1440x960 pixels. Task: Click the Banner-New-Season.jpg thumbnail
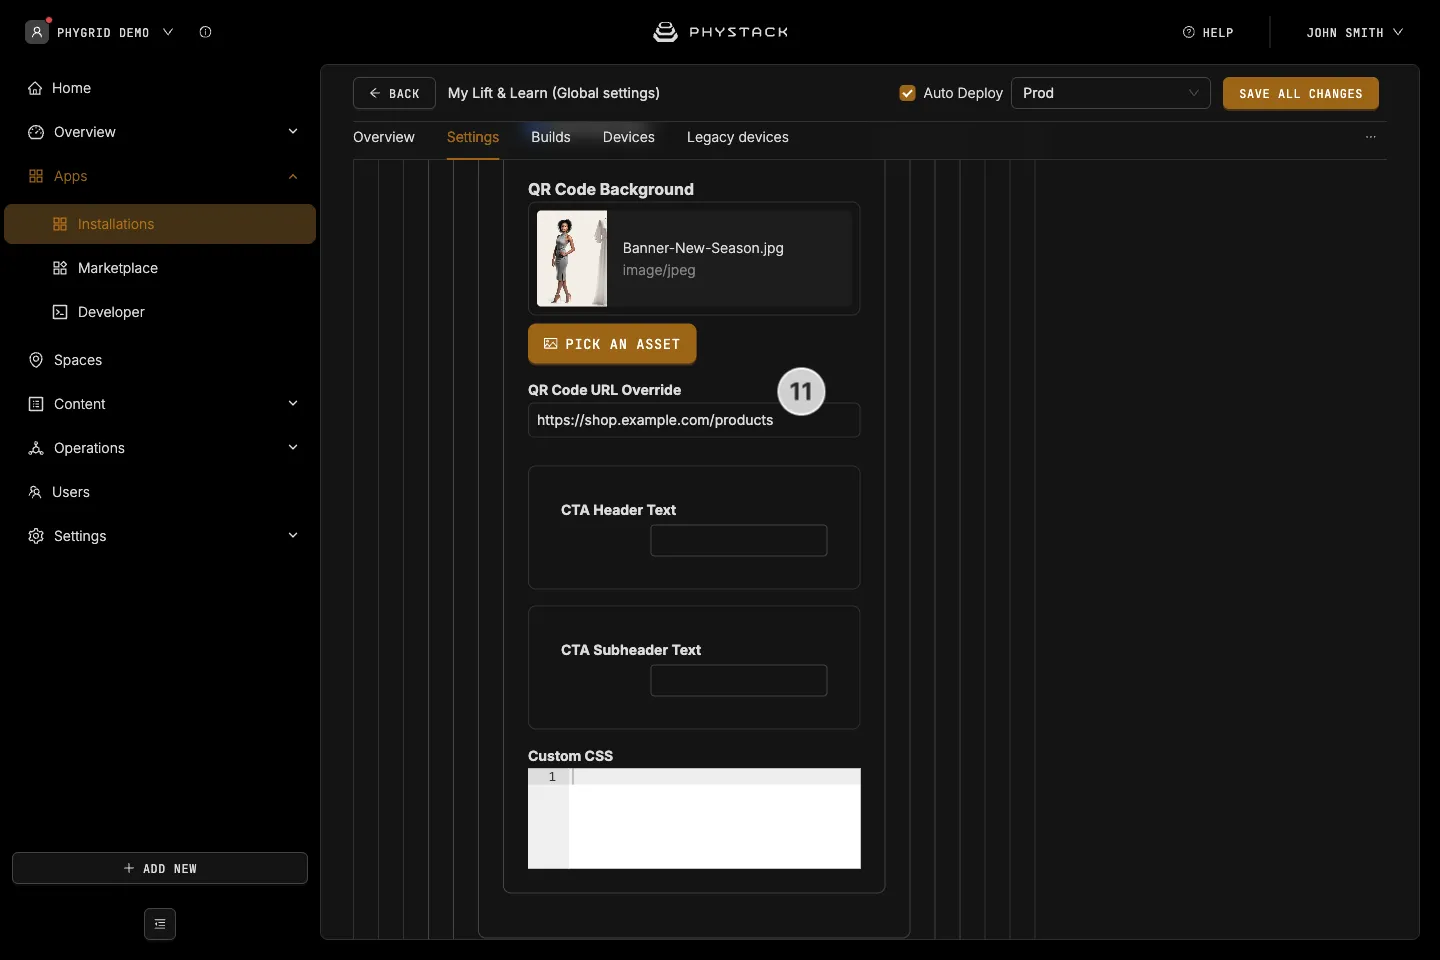[572, 258]
